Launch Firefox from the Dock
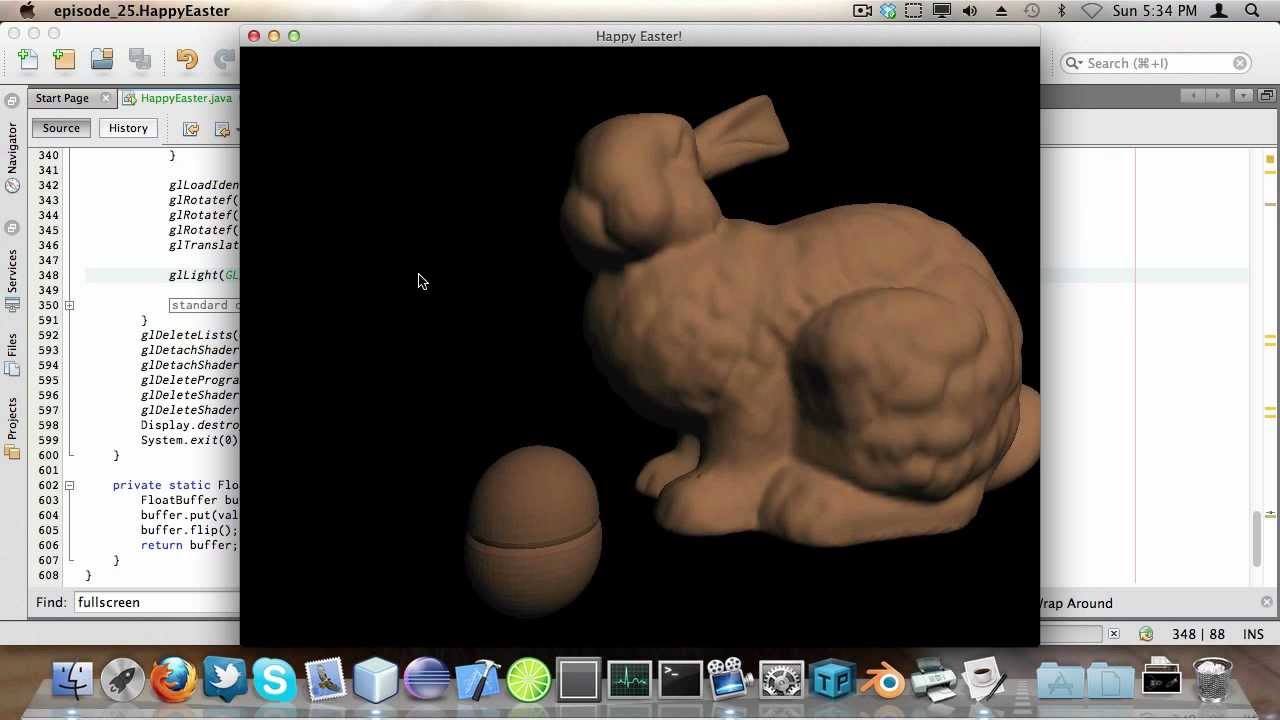Image resolution: width=1280 pixels, height=720 pixels. click(x=173, y=680)
